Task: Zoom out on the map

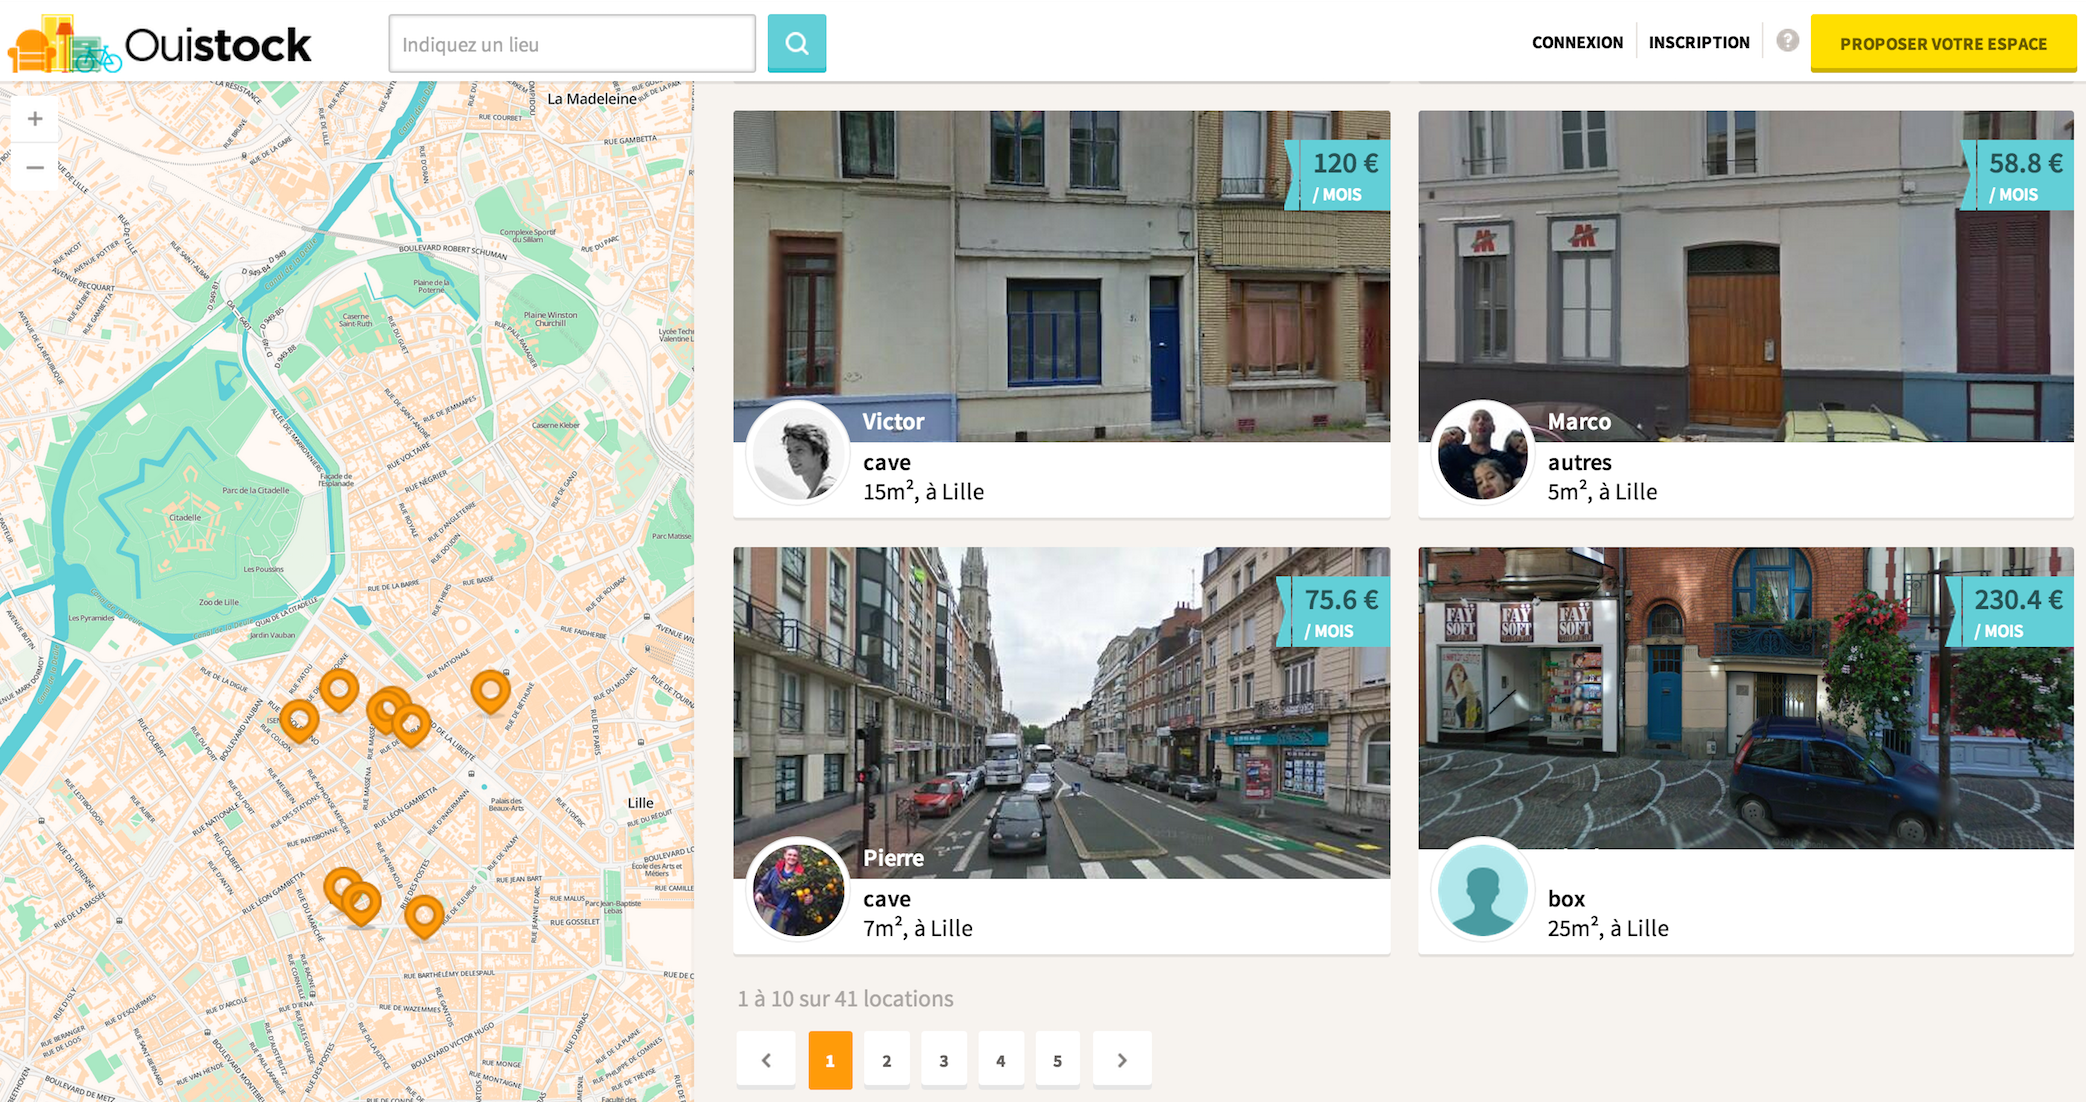Action: (35, 167)
